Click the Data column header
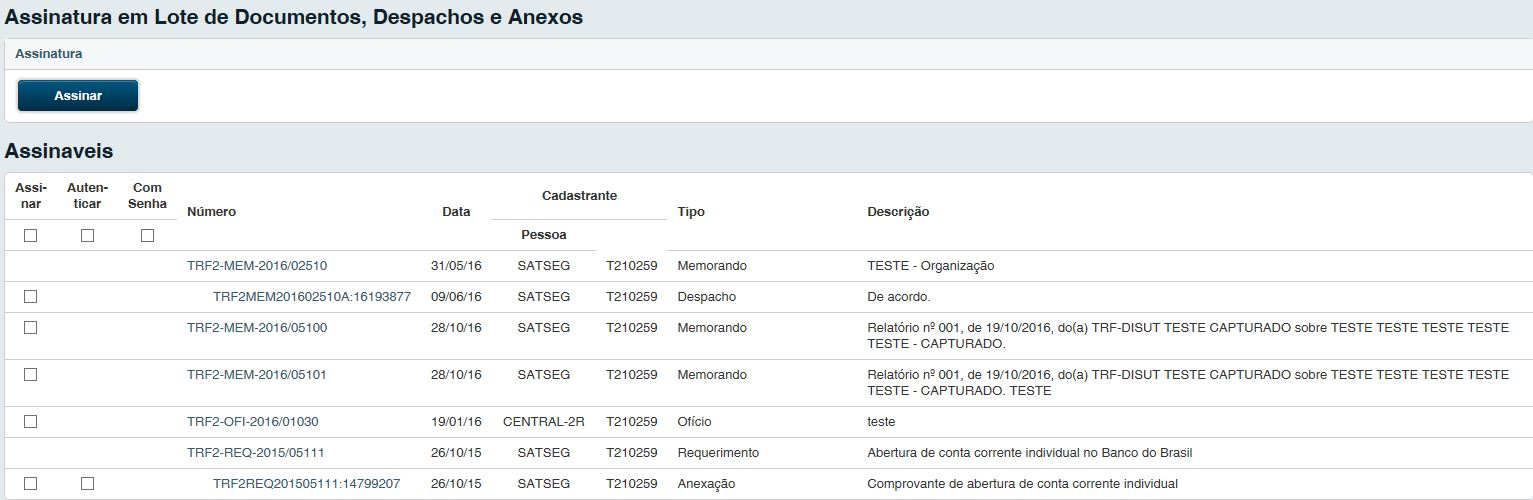 (456, 212)
